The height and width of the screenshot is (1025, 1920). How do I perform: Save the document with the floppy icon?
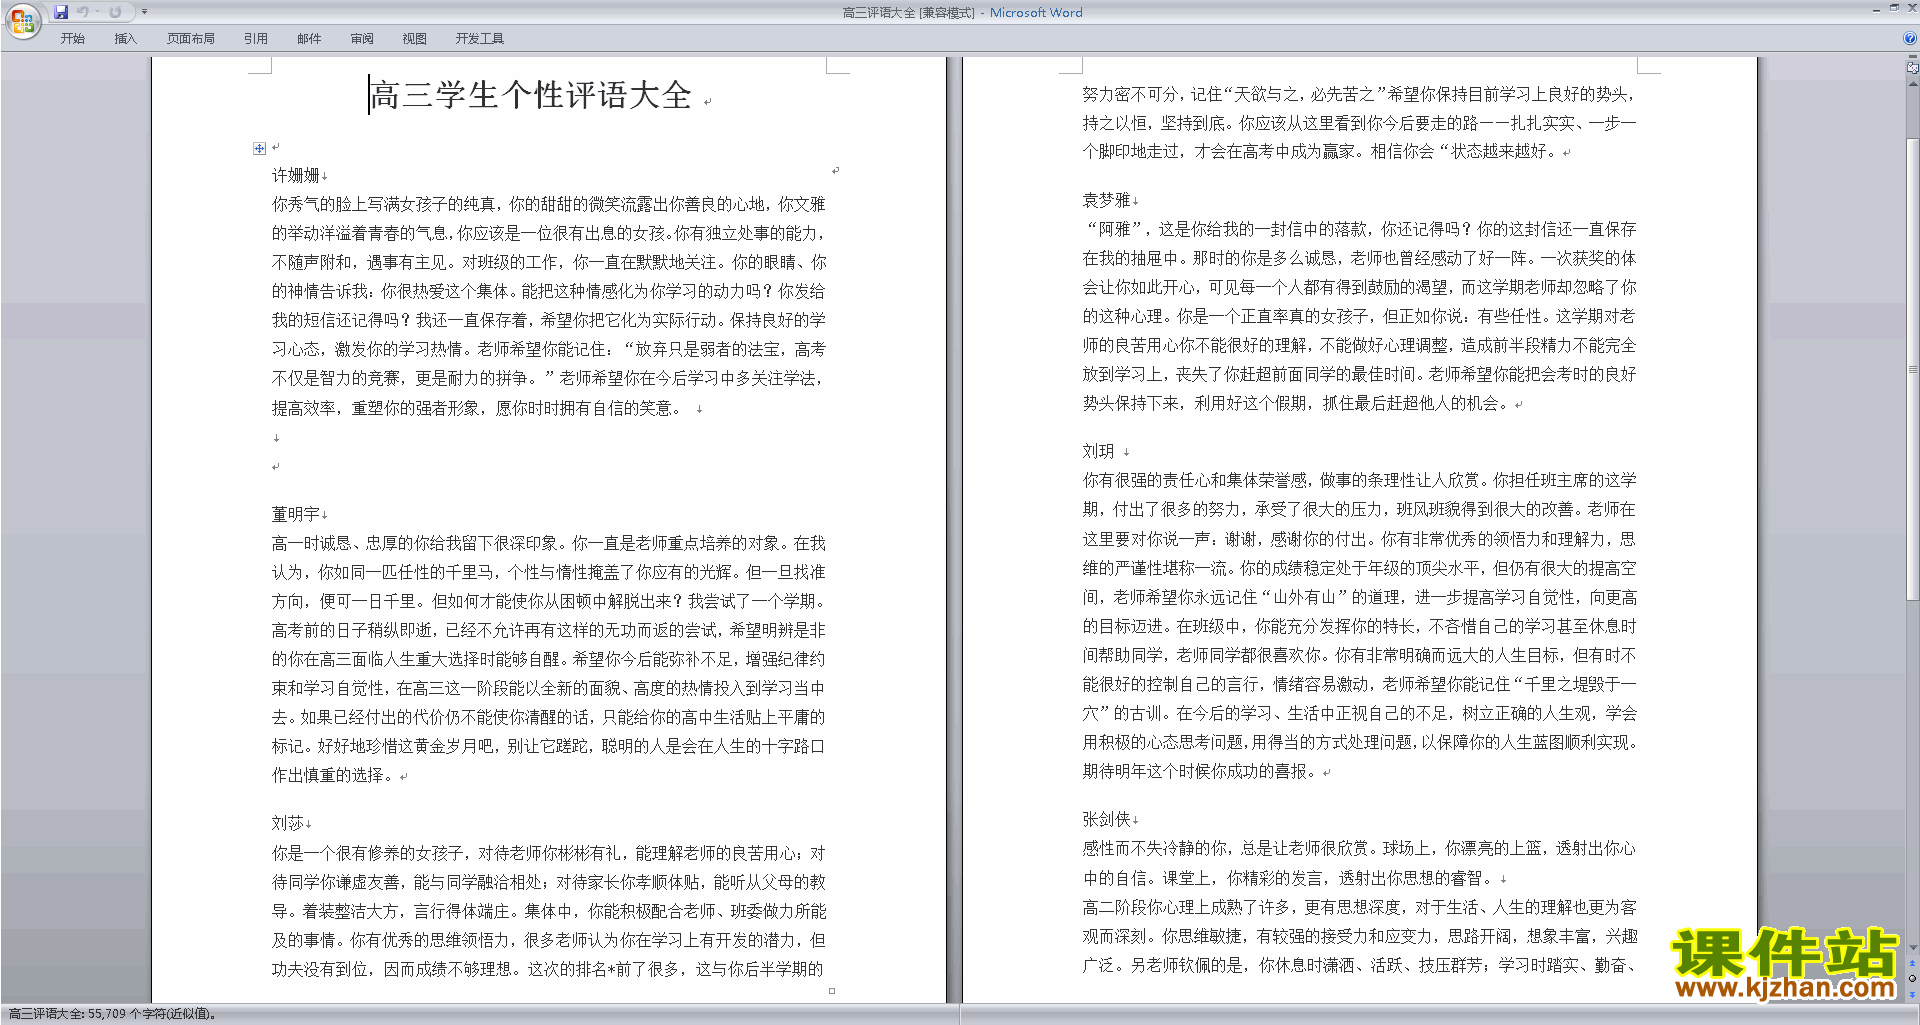pos(61,12)
